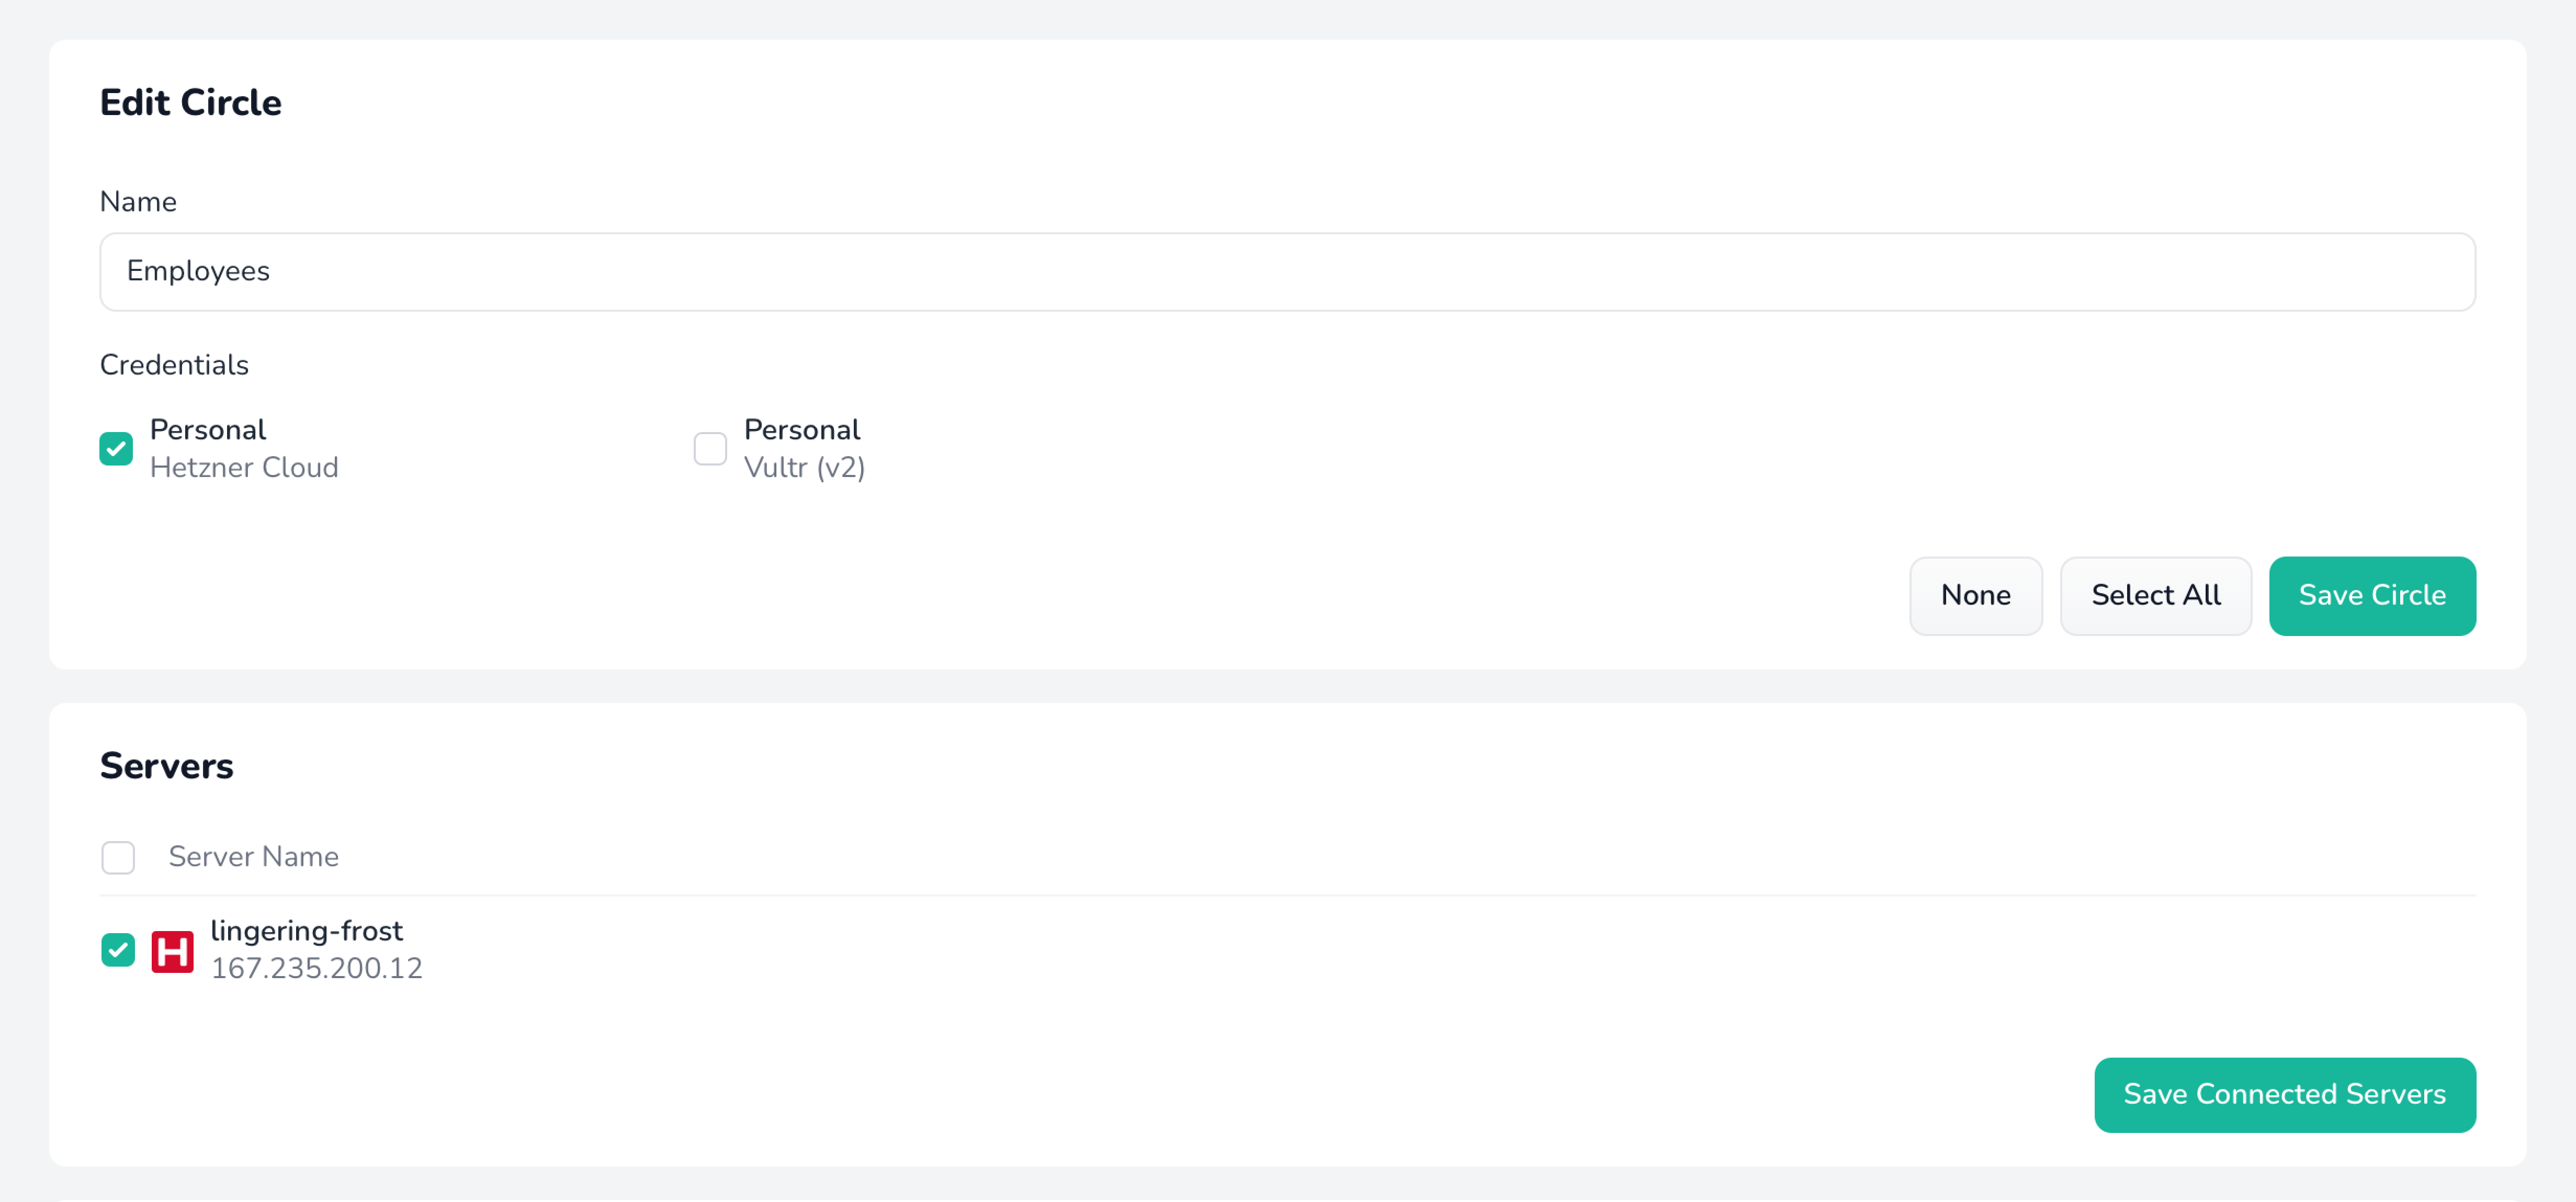Click the Hetzner Cloud provider text
This screenshot has width=2576, height=1202.
[x=244, y=468]
